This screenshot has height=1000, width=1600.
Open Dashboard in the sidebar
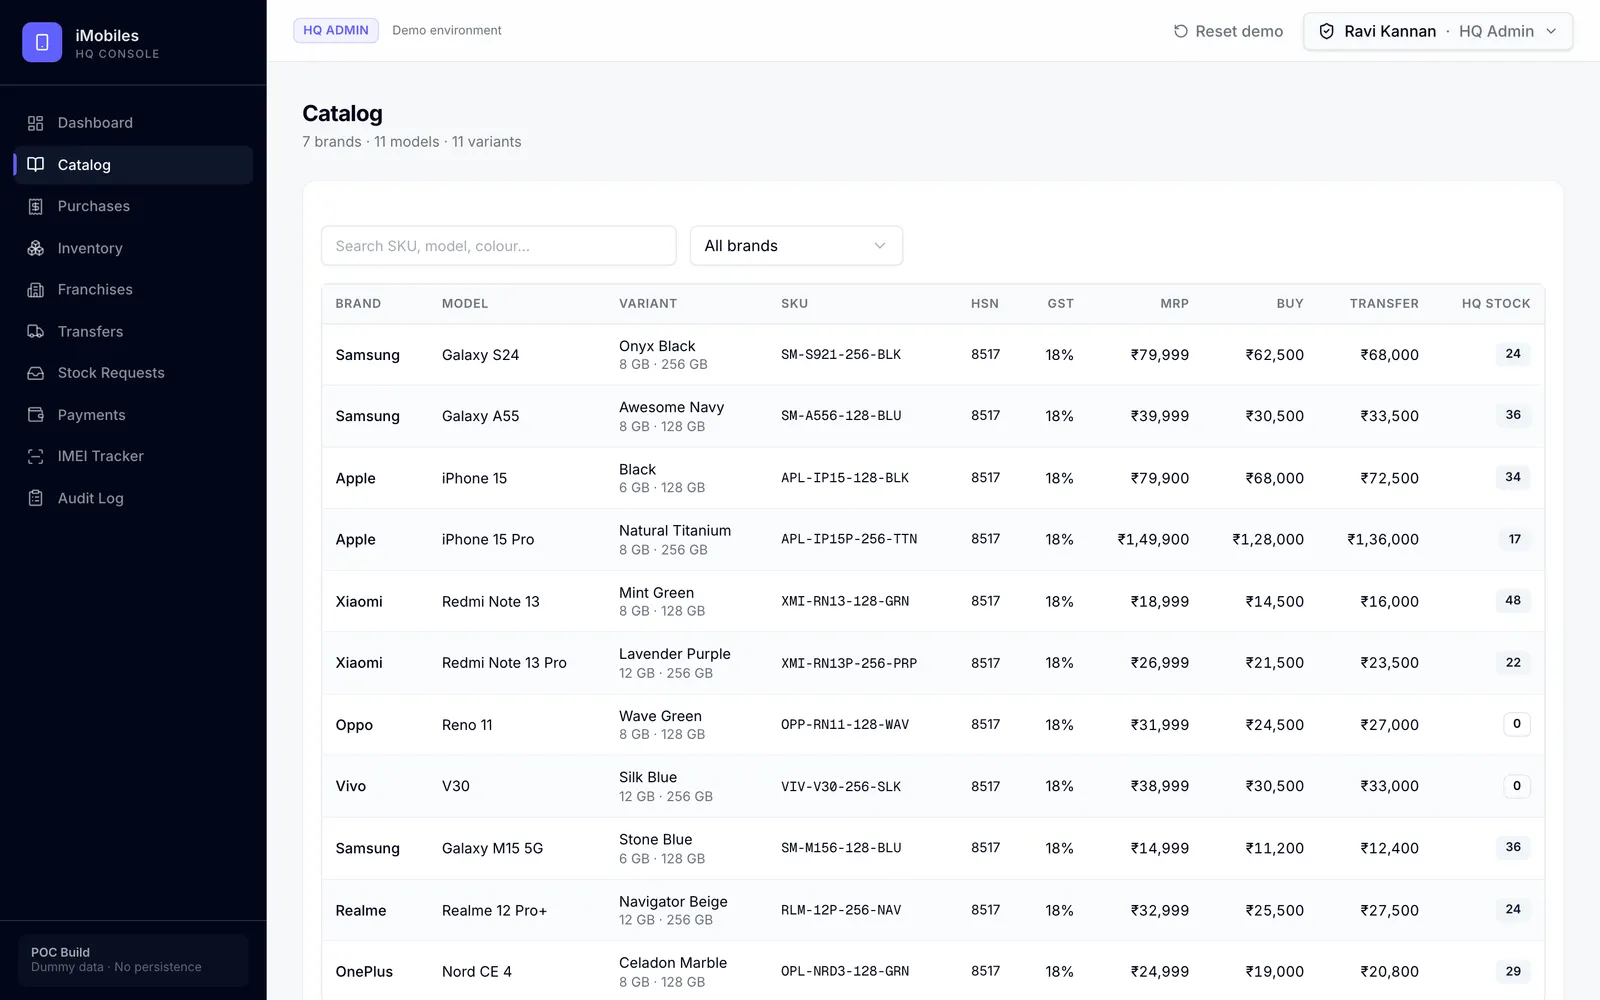[x=133, y=123]
